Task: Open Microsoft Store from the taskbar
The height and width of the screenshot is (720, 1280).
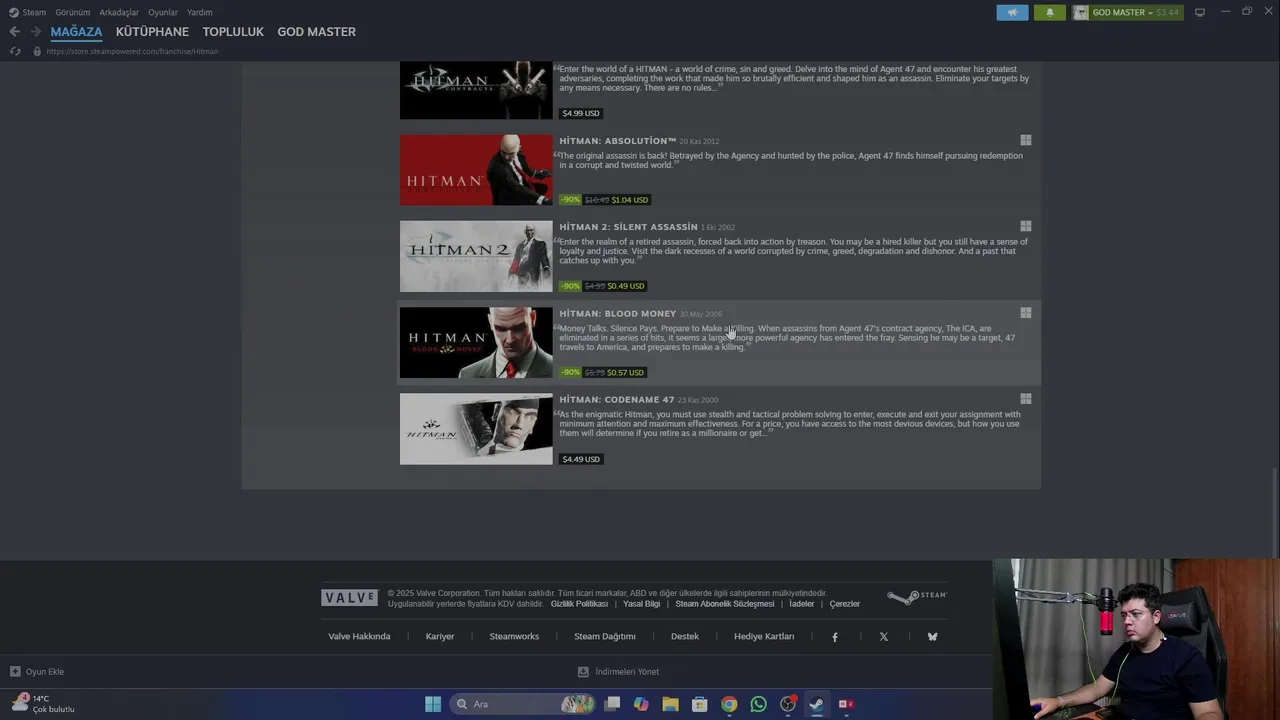Action: pyautogui.click(x=700, y=704)
